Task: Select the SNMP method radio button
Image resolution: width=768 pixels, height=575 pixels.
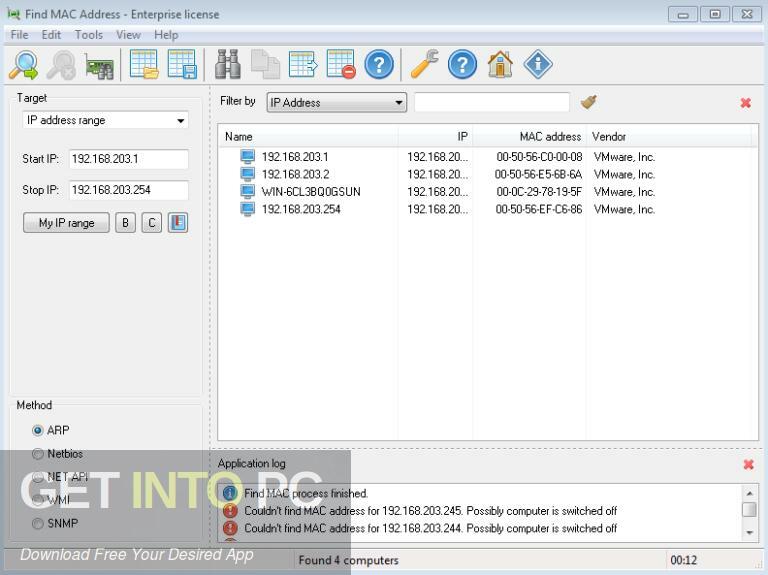Action: click(37, 523)
